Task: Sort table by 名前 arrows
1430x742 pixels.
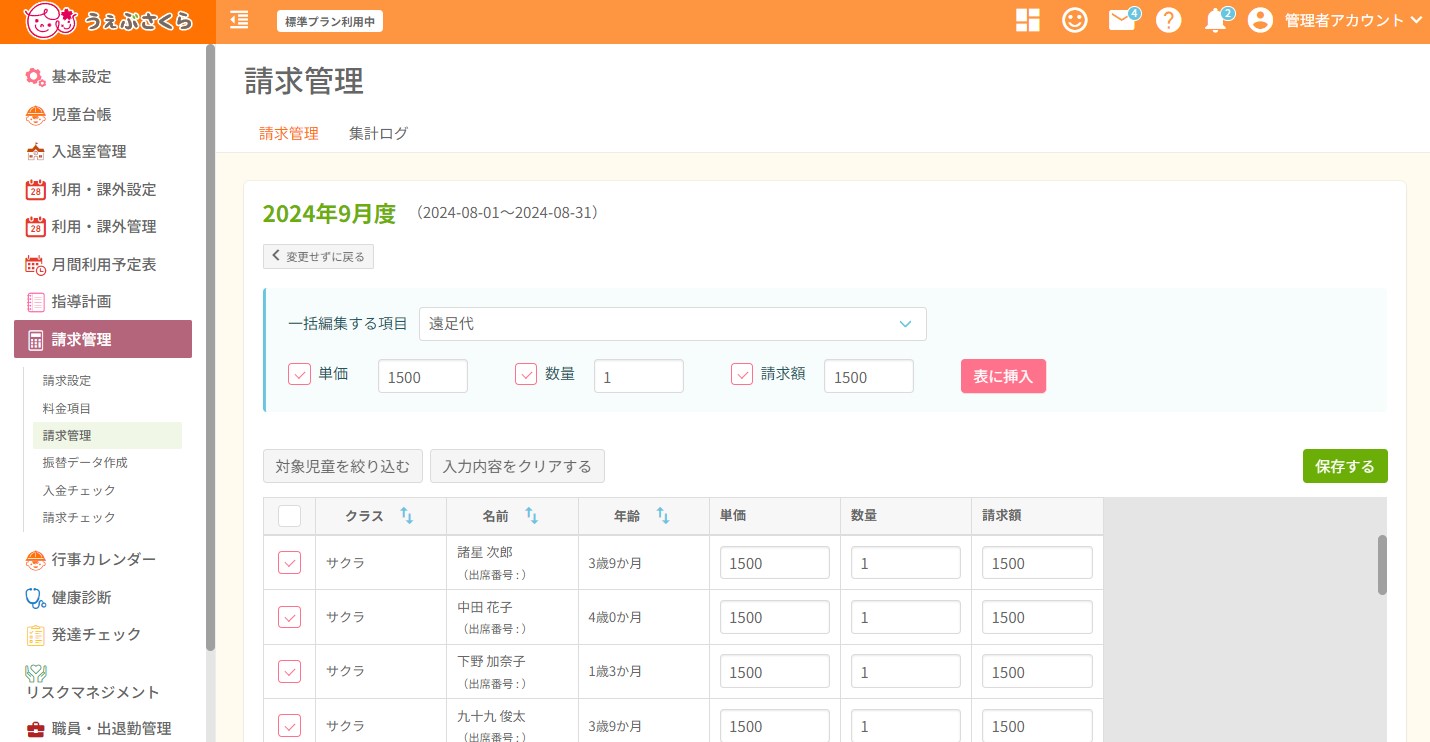Action: 532,516
